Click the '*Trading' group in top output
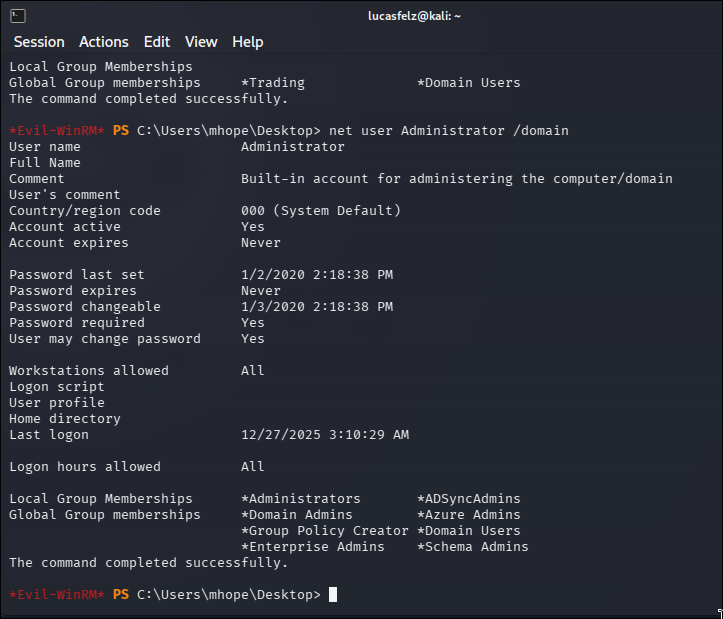 point(273,83)
